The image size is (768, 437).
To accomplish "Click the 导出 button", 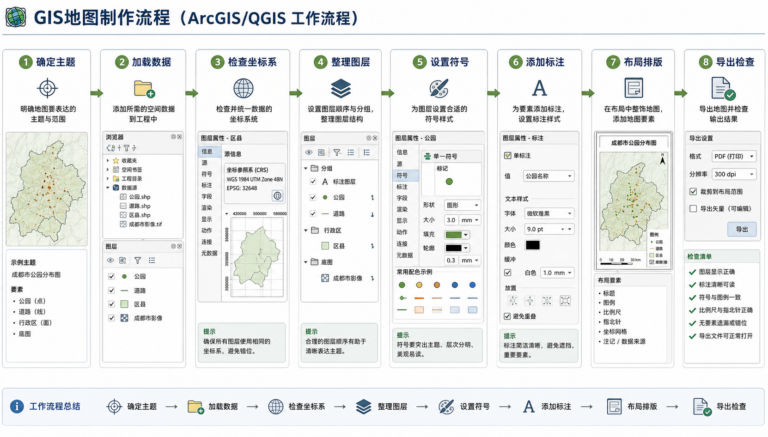I will coord(742,229).
